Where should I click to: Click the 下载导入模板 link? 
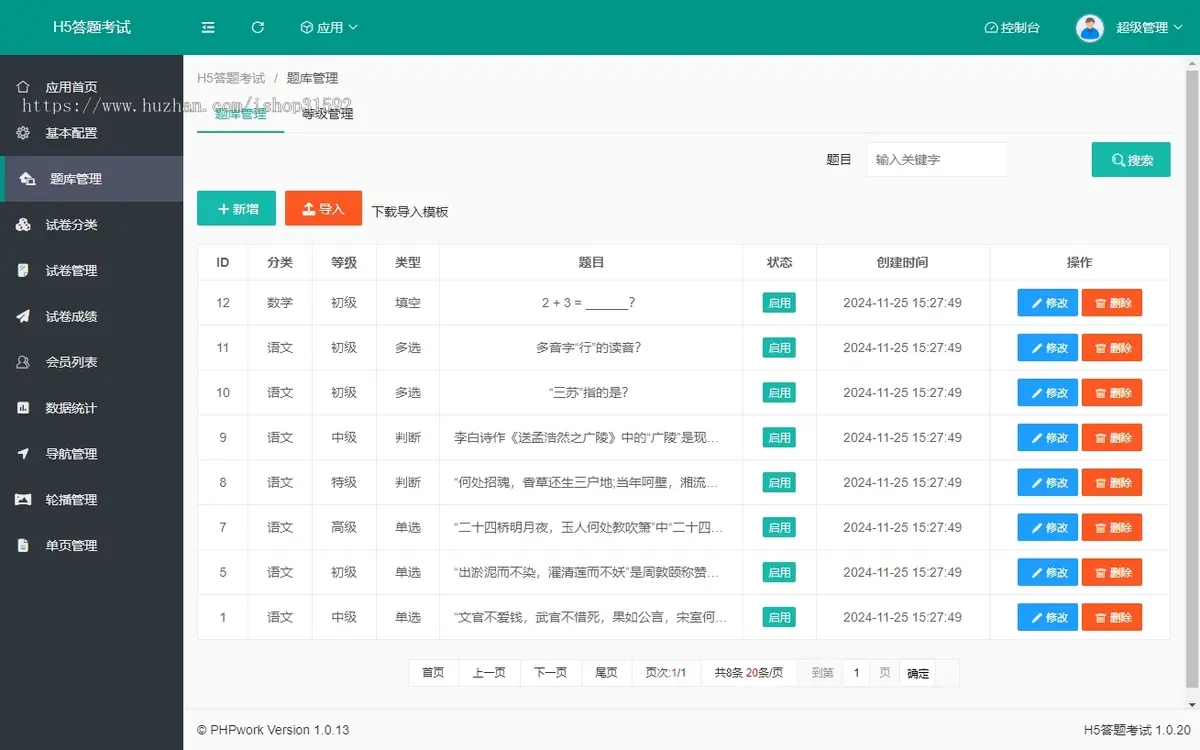[x=410, y=212]
